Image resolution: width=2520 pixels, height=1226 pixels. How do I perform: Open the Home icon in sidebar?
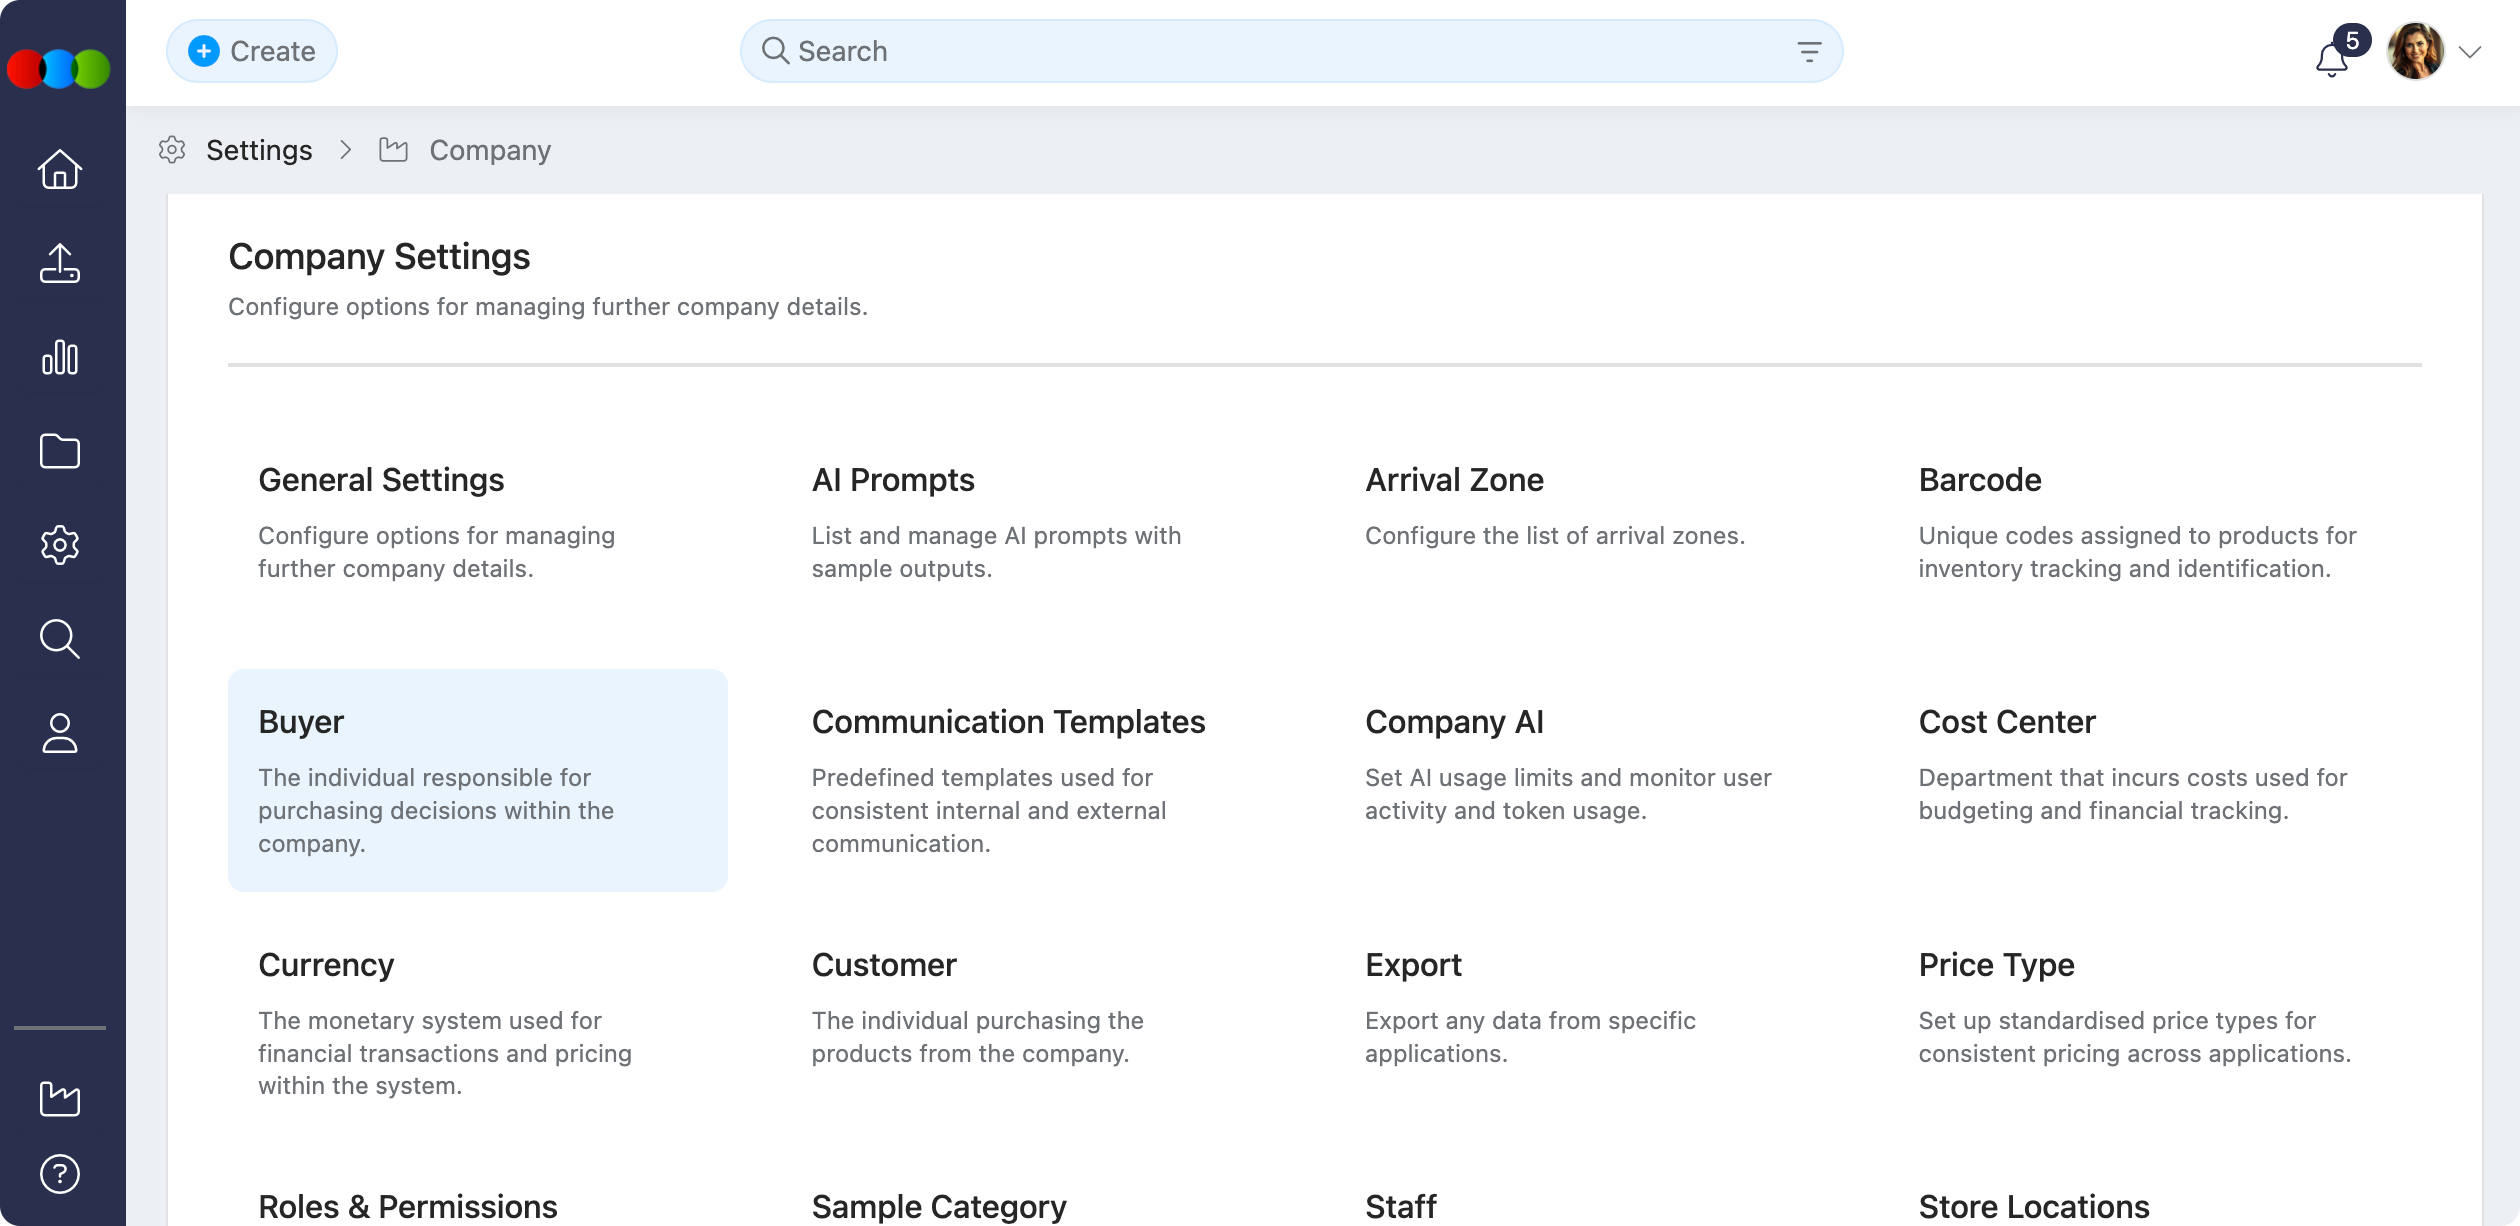60,169
